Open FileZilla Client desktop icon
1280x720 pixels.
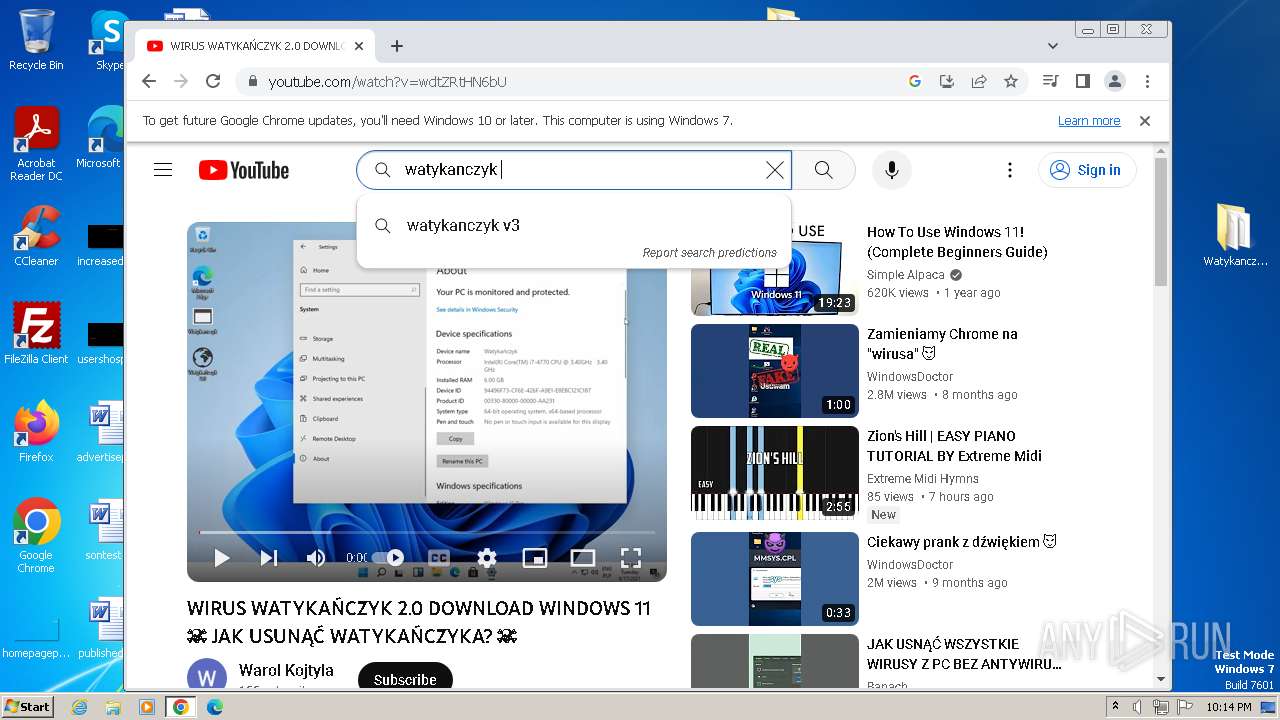pos(36,334)
